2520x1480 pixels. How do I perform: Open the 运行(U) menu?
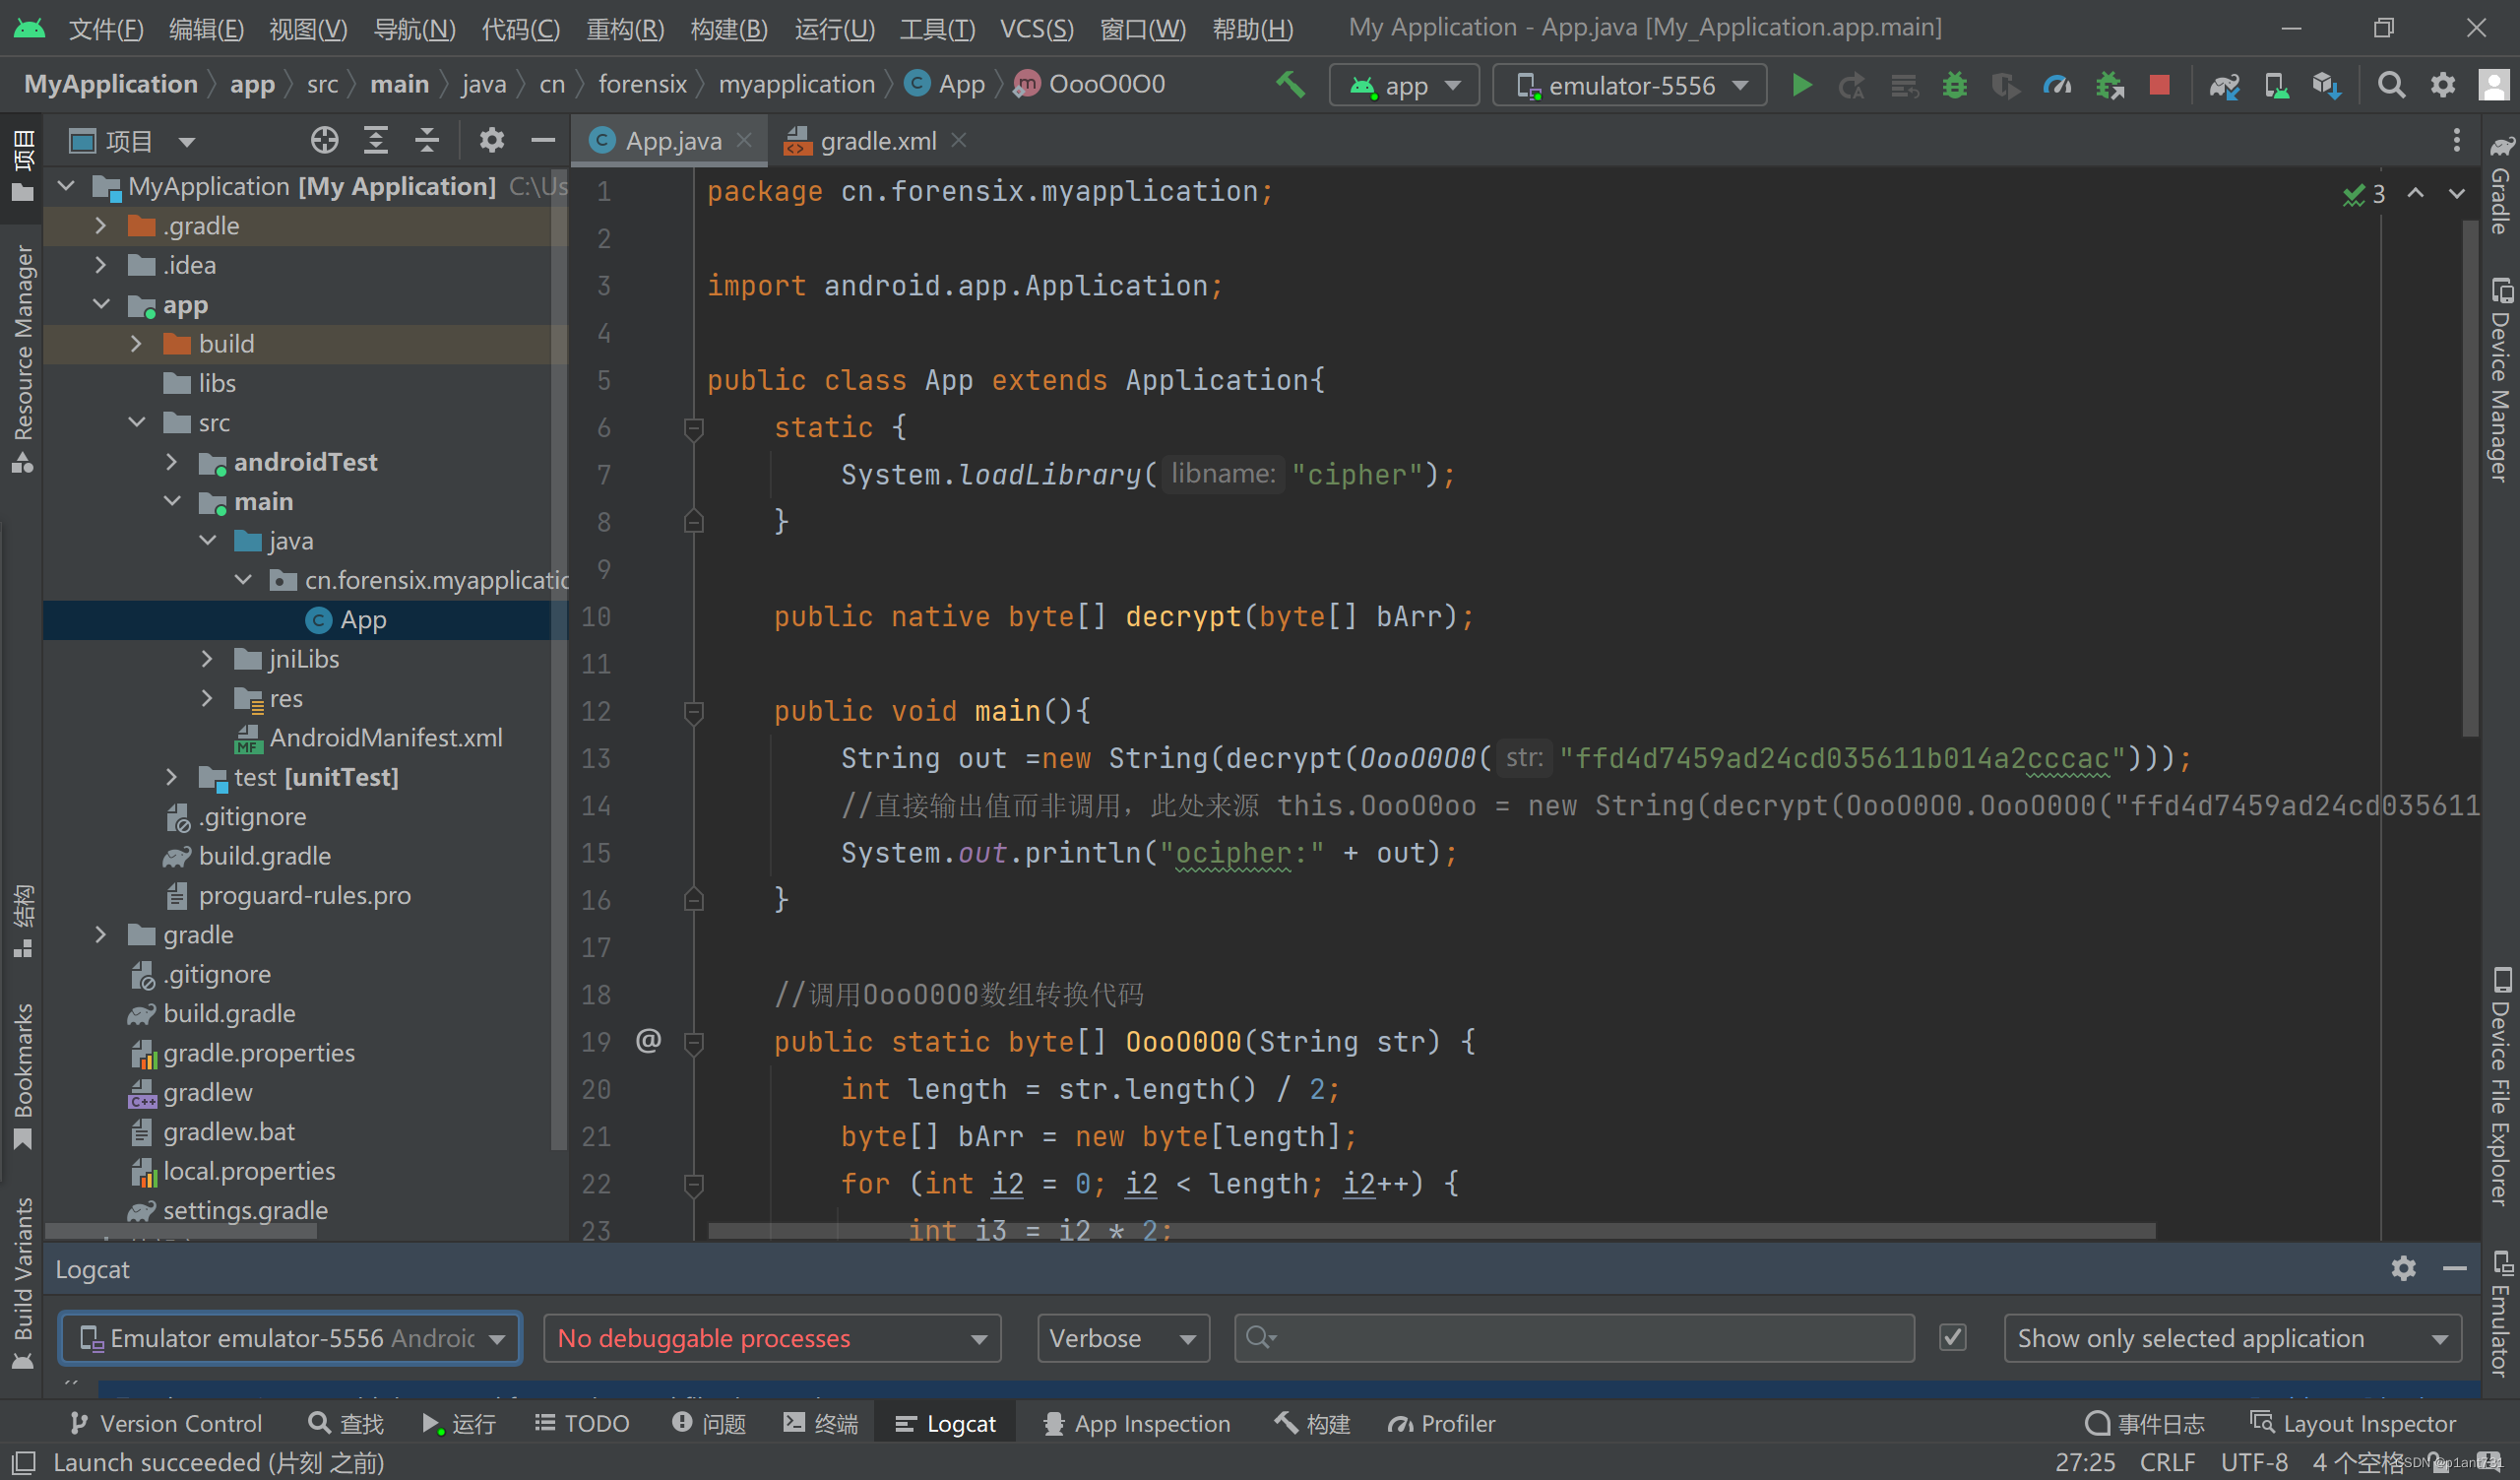834,28
